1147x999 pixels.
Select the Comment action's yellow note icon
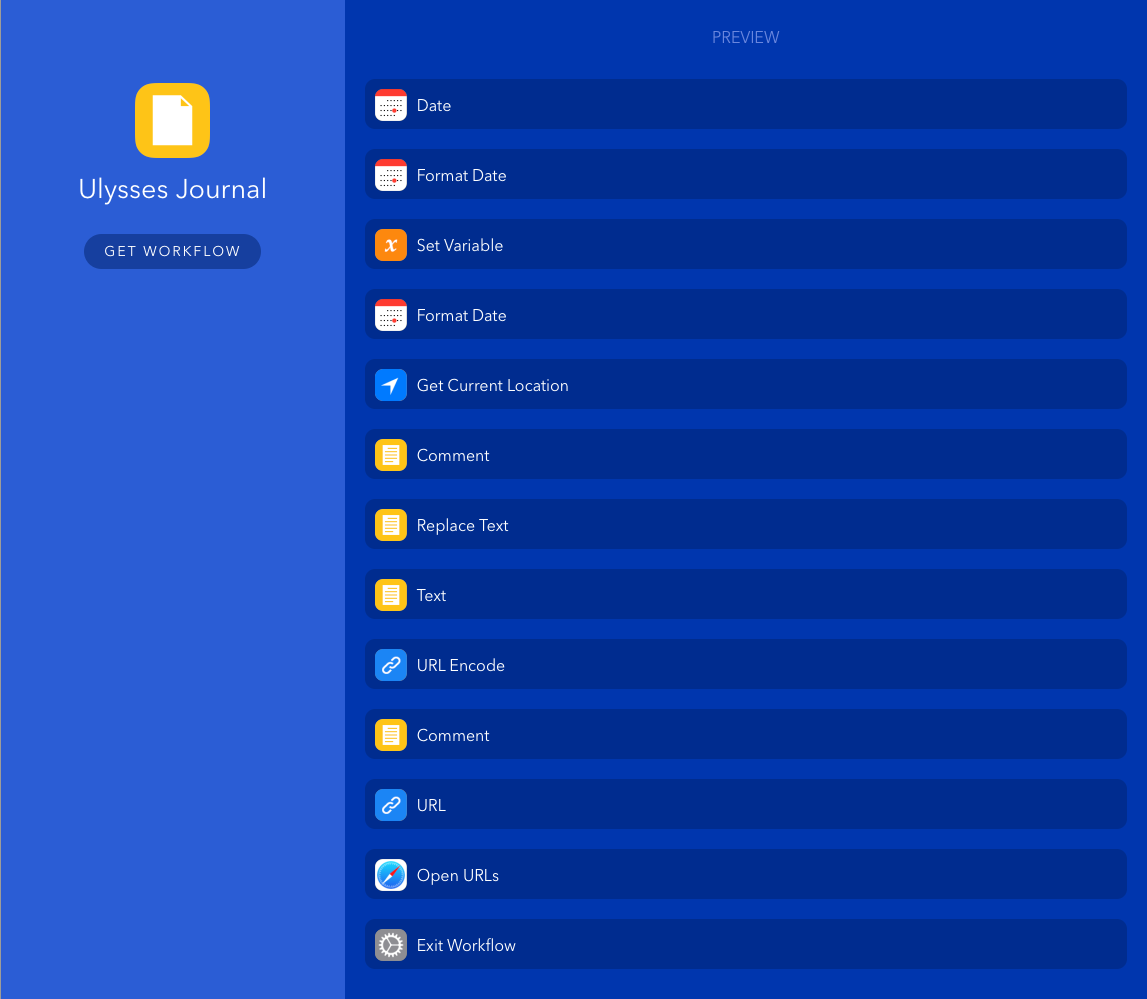click(391, 454)
